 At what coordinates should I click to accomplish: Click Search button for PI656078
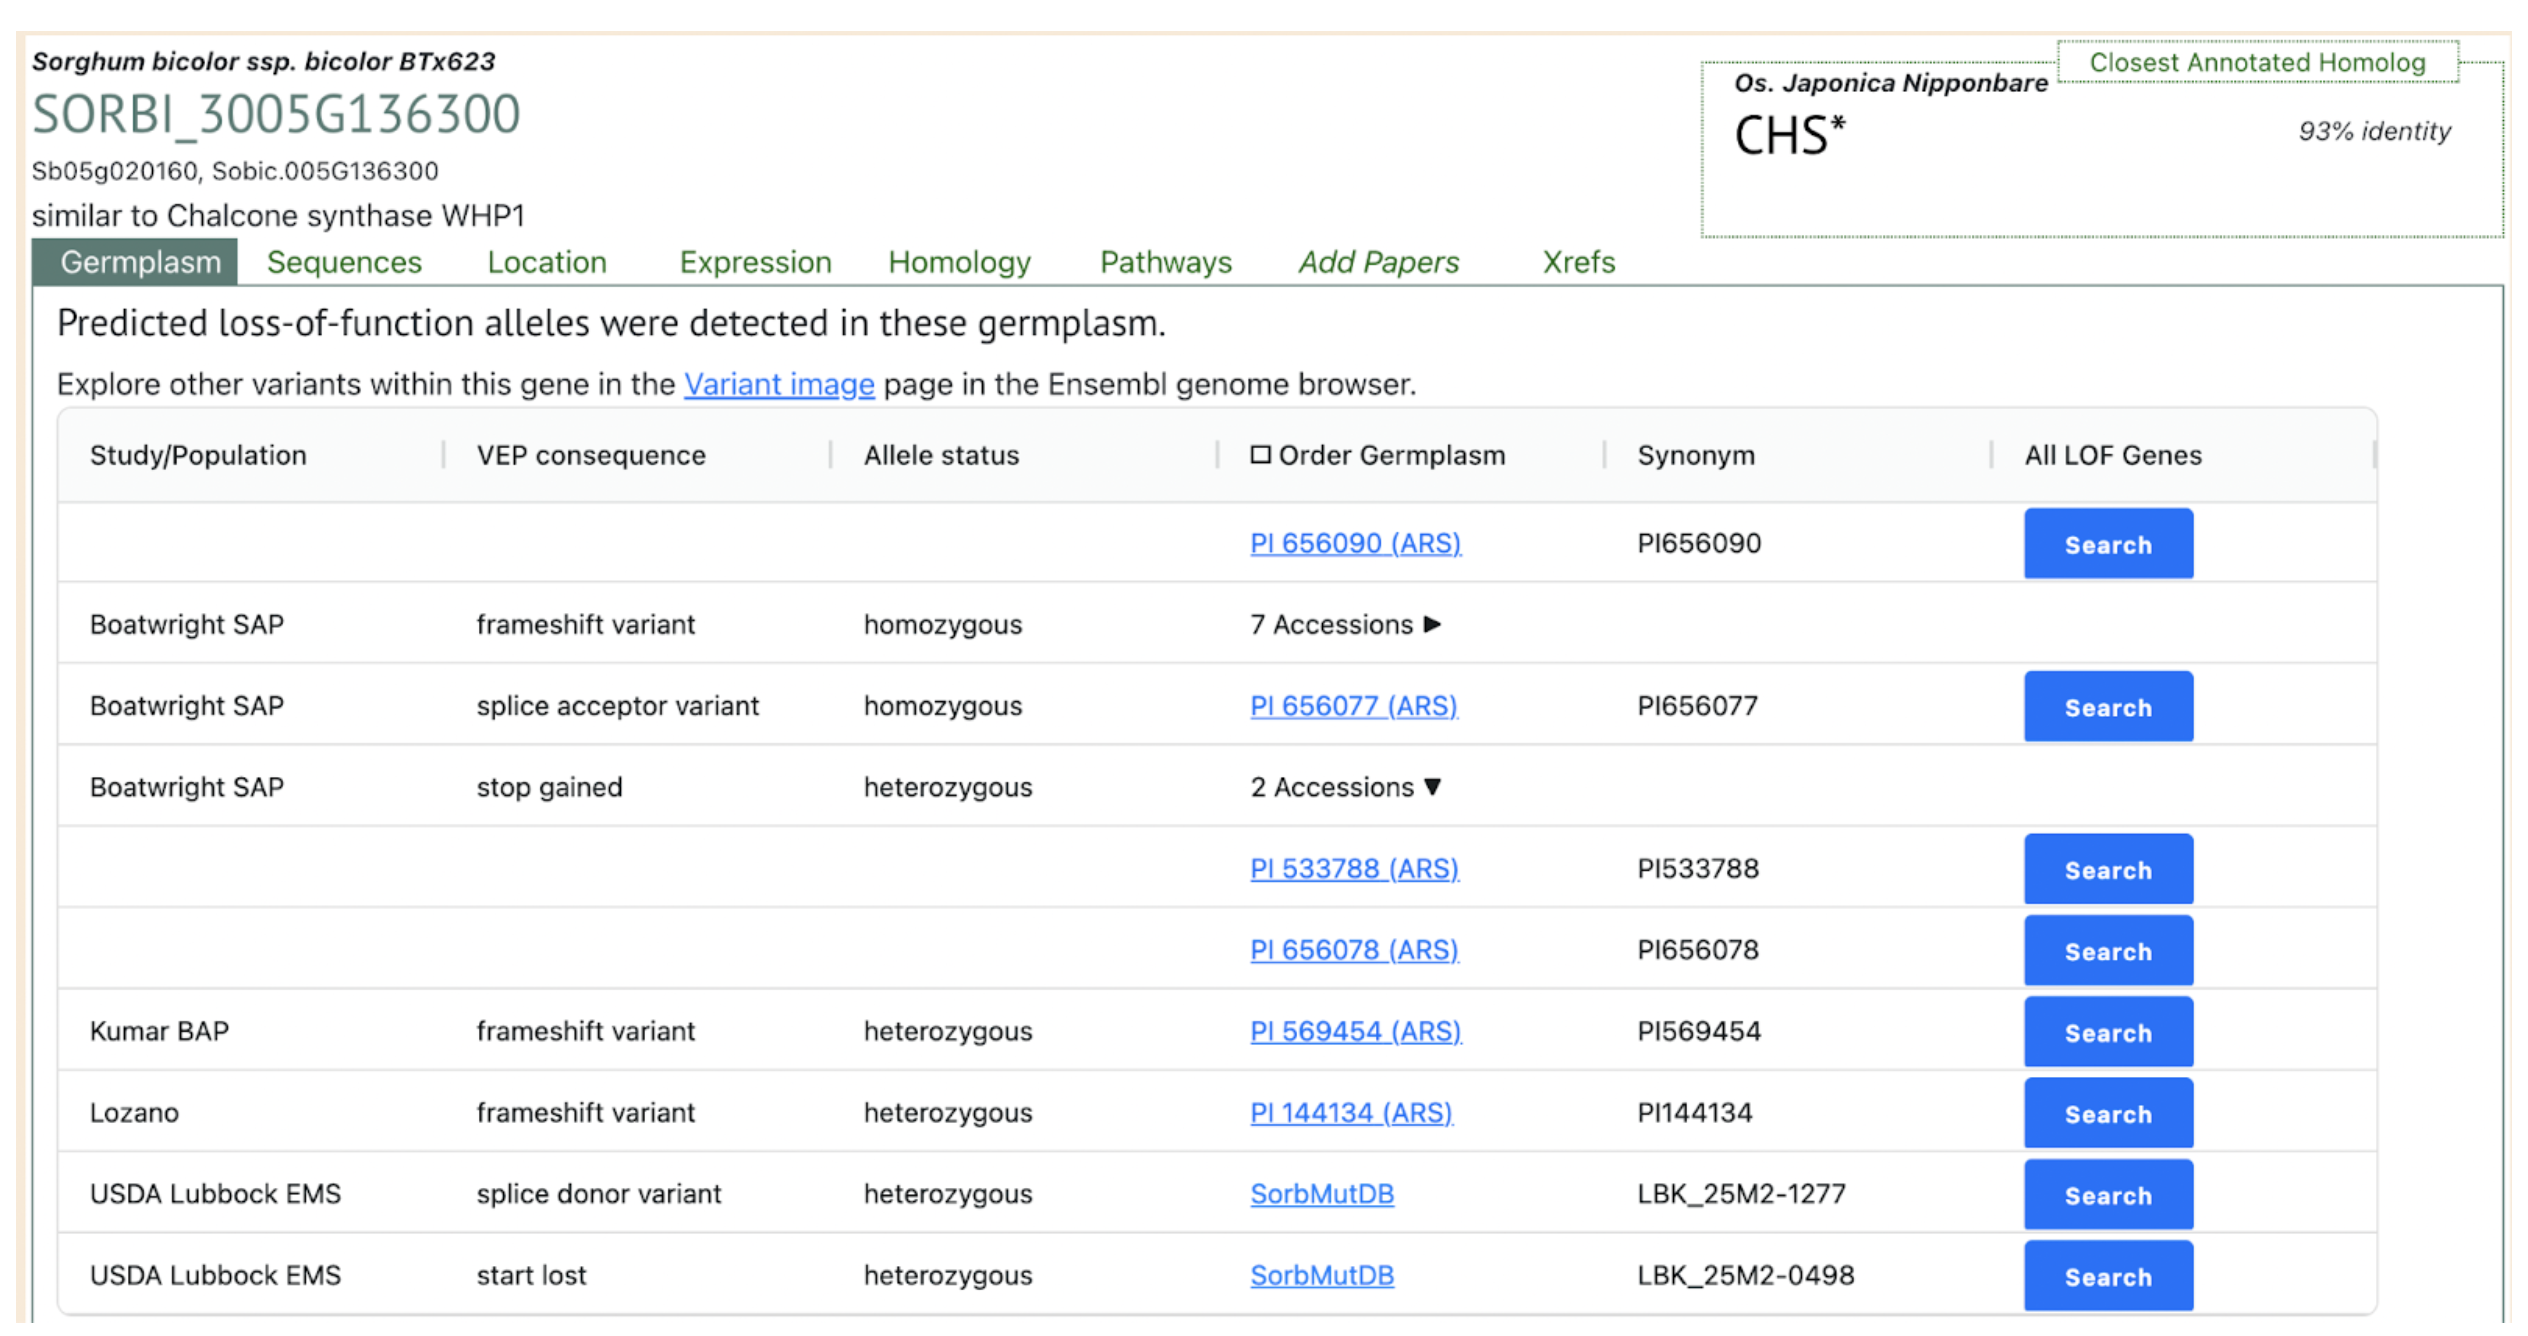coord(2108,951)
